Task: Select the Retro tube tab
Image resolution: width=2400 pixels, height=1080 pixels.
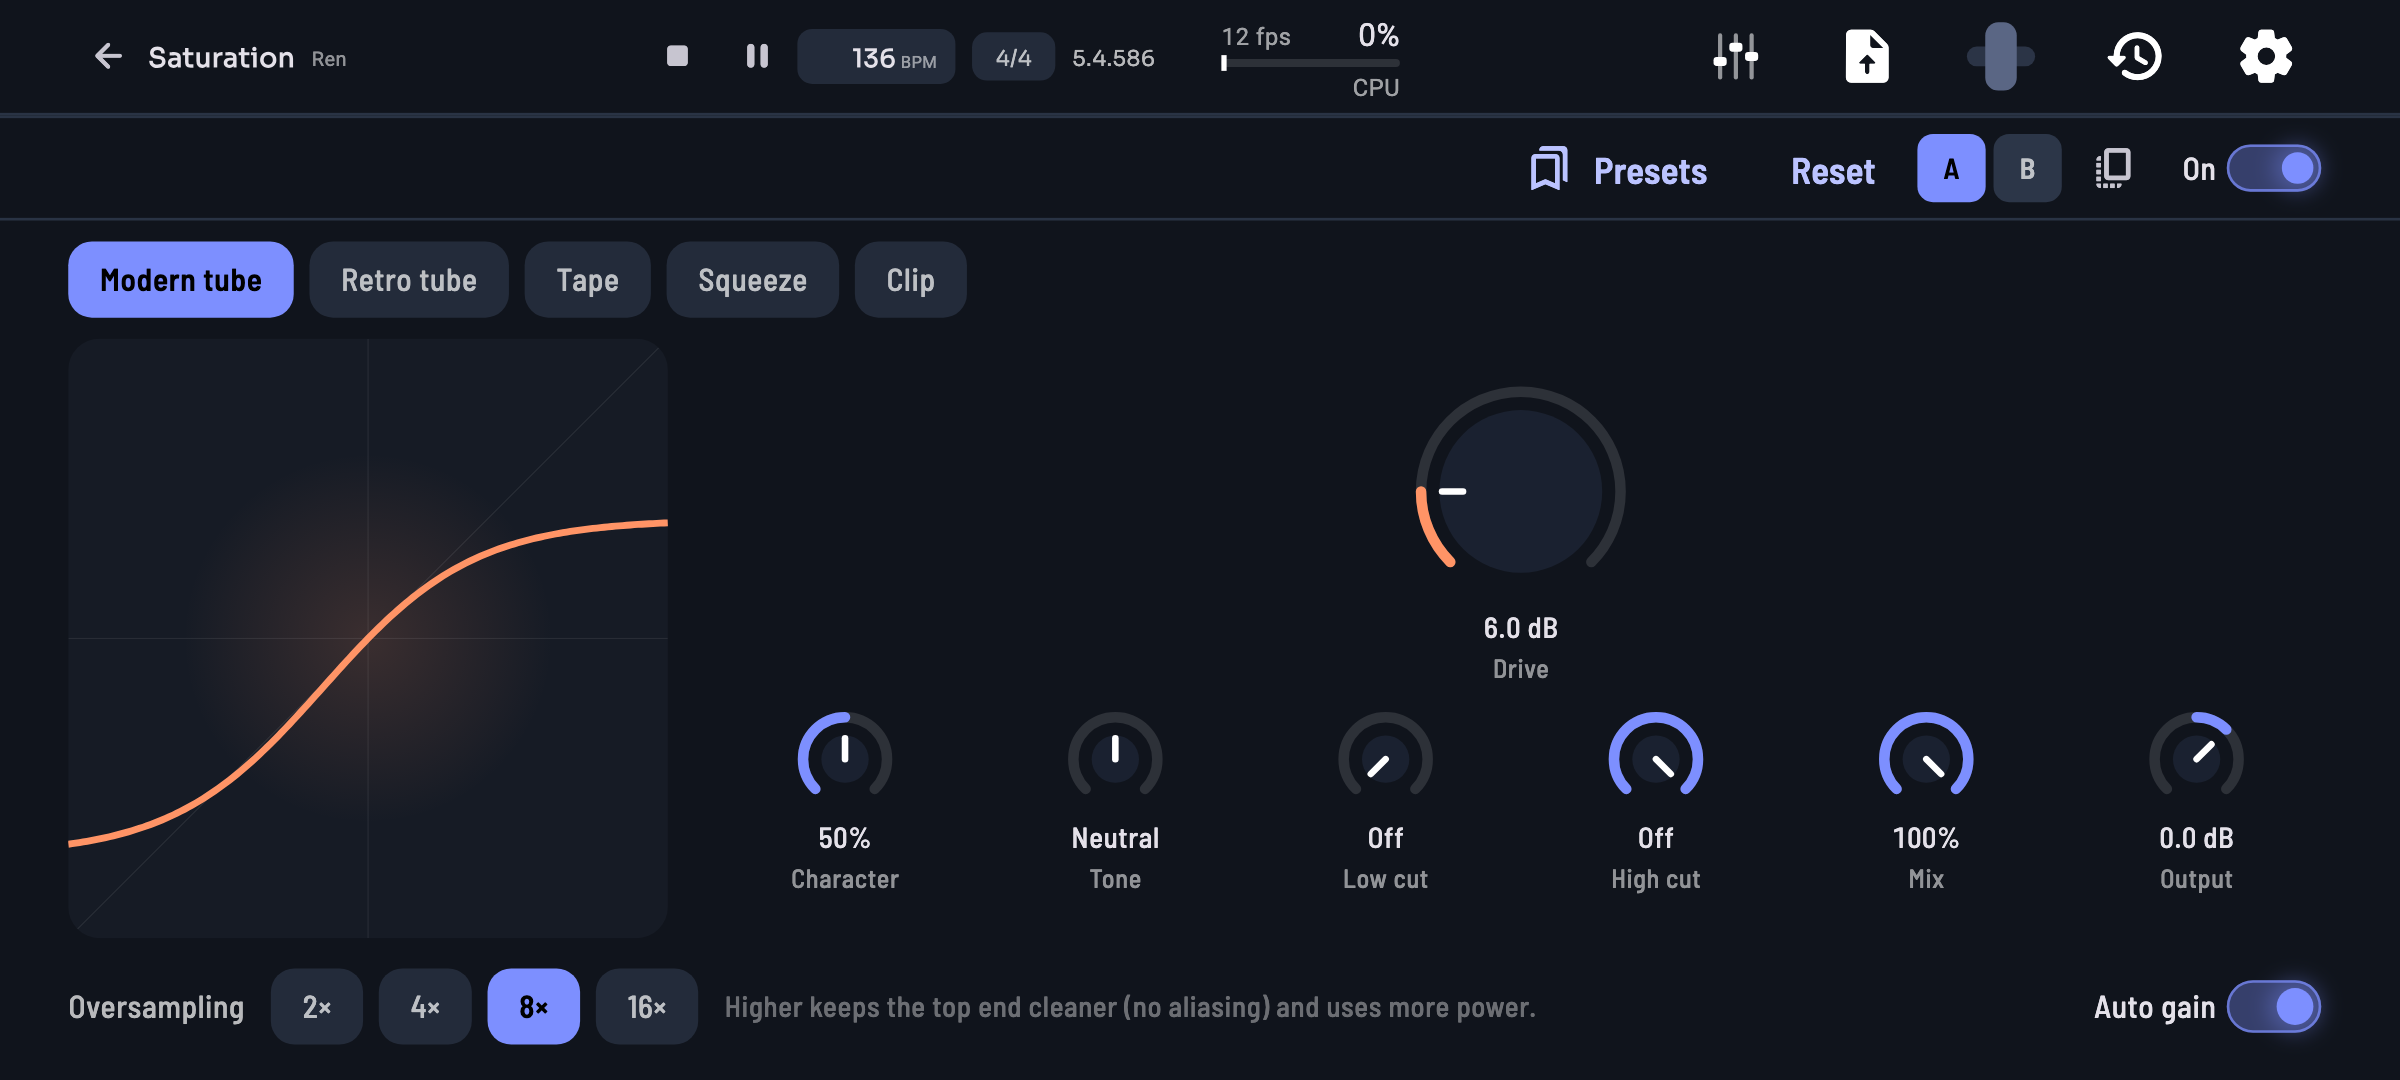Action: click(409, 280)
